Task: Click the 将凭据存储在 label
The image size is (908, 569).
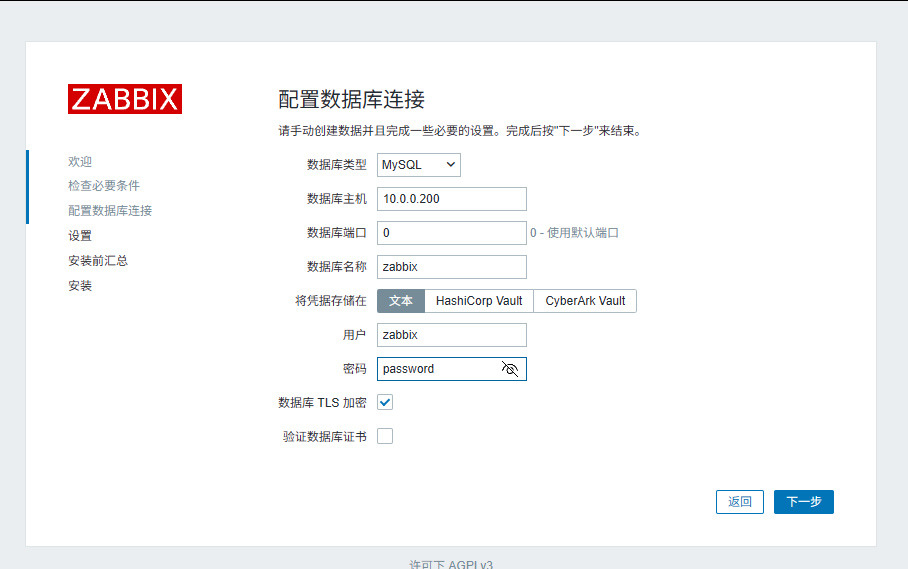Action: point(331,301)
